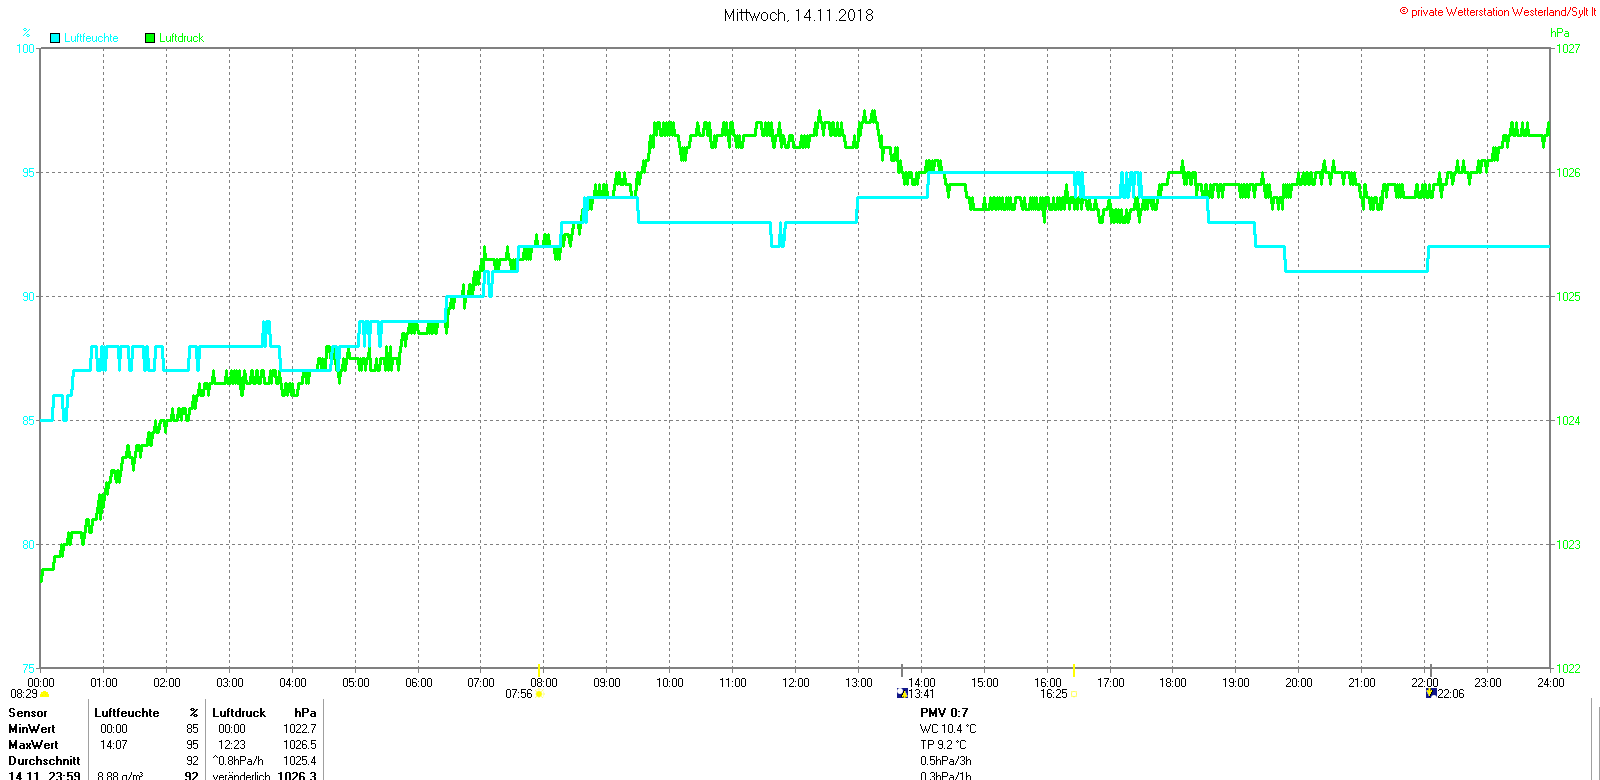
Task: Select the cyan Luftfeuchte legend label
Action: click(91, 38)
